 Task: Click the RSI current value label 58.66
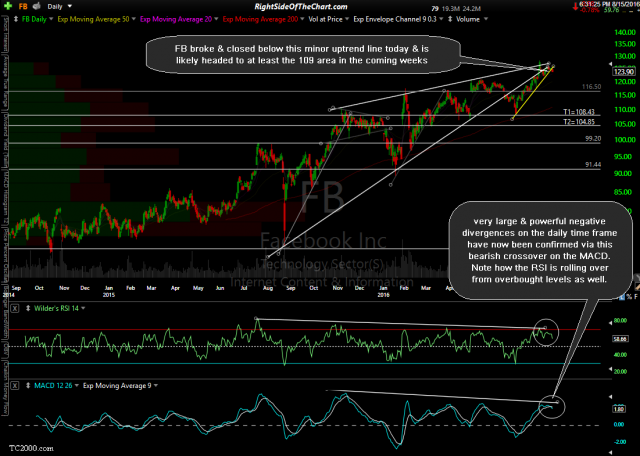(620, 338)
